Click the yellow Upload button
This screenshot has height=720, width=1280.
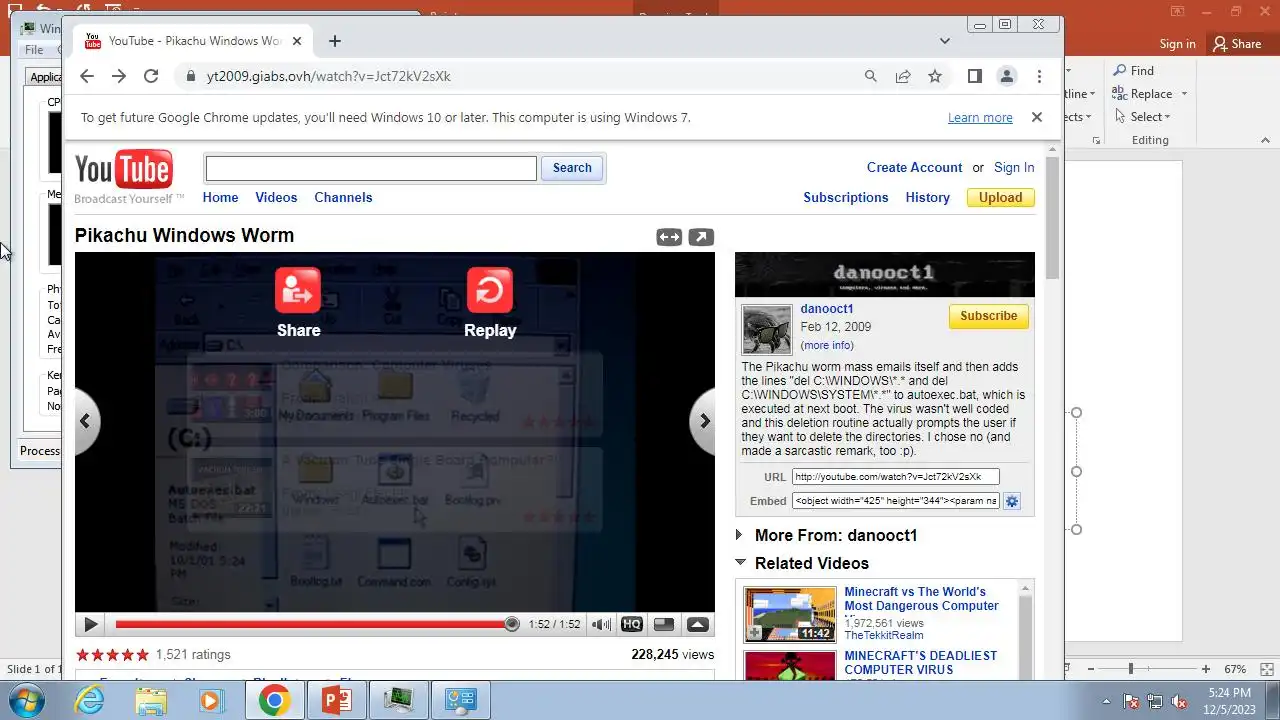coord(1000,197)
